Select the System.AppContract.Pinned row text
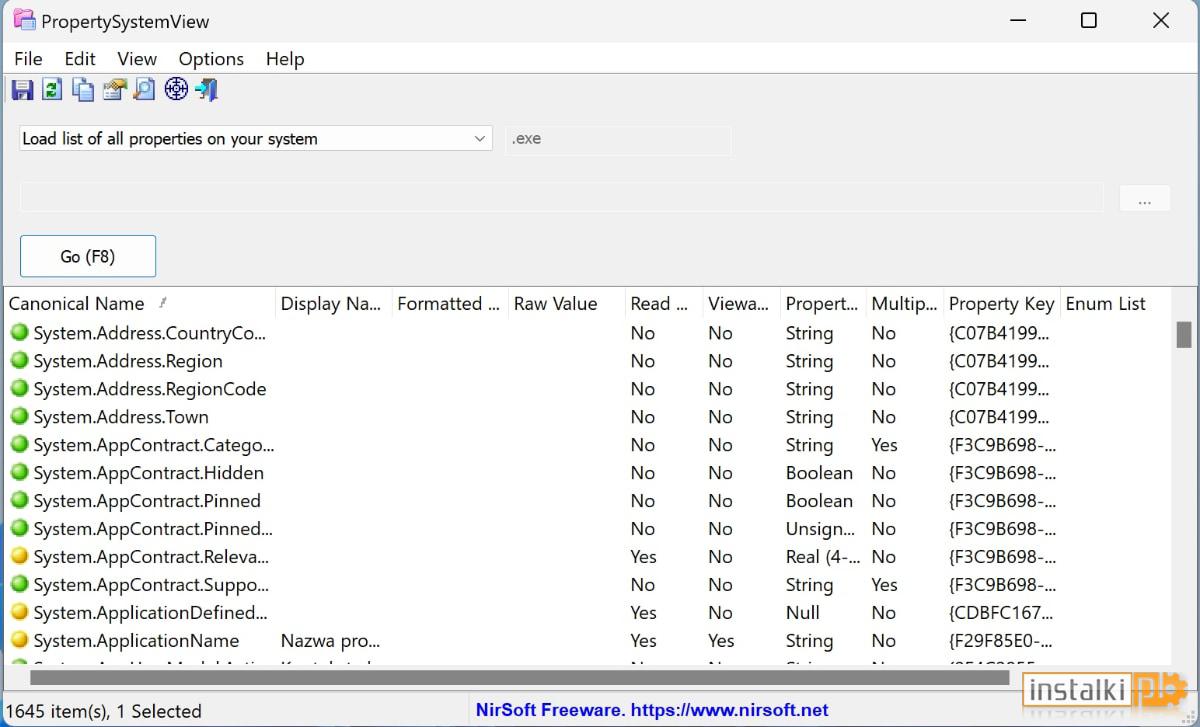1200x727 pixels. 147,501
